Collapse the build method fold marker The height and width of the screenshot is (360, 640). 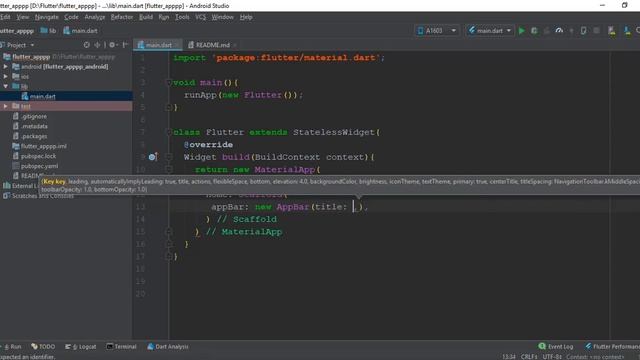tap(169, 157)
